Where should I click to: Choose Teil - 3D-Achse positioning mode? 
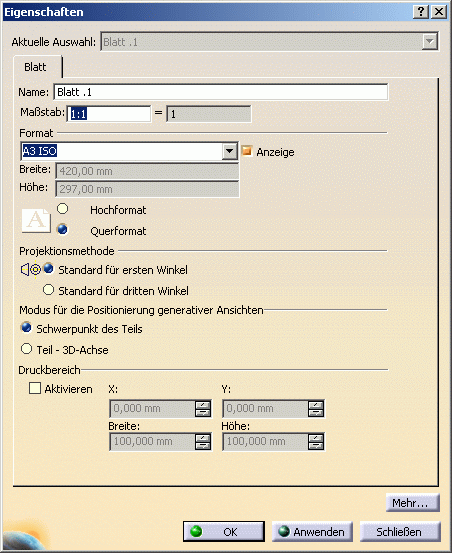pos(26,349)
